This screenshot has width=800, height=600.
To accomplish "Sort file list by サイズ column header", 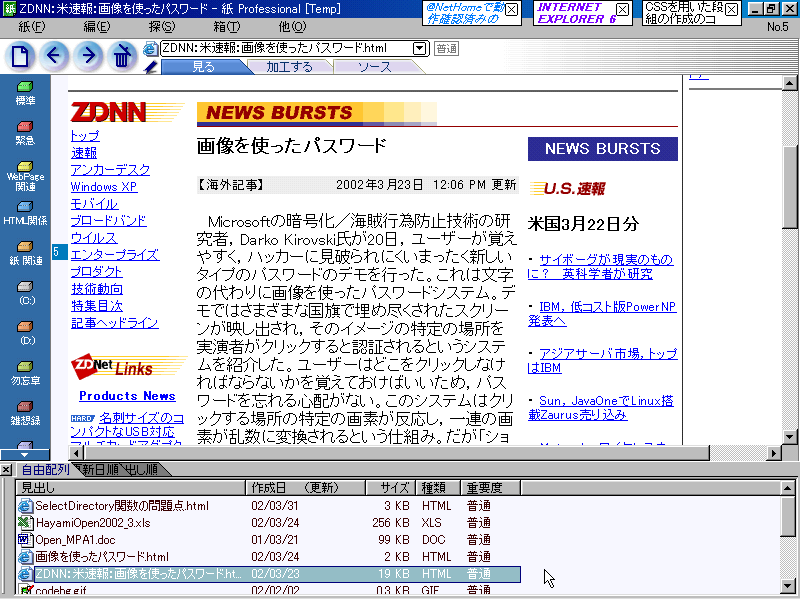I will [x=394, y=488].
